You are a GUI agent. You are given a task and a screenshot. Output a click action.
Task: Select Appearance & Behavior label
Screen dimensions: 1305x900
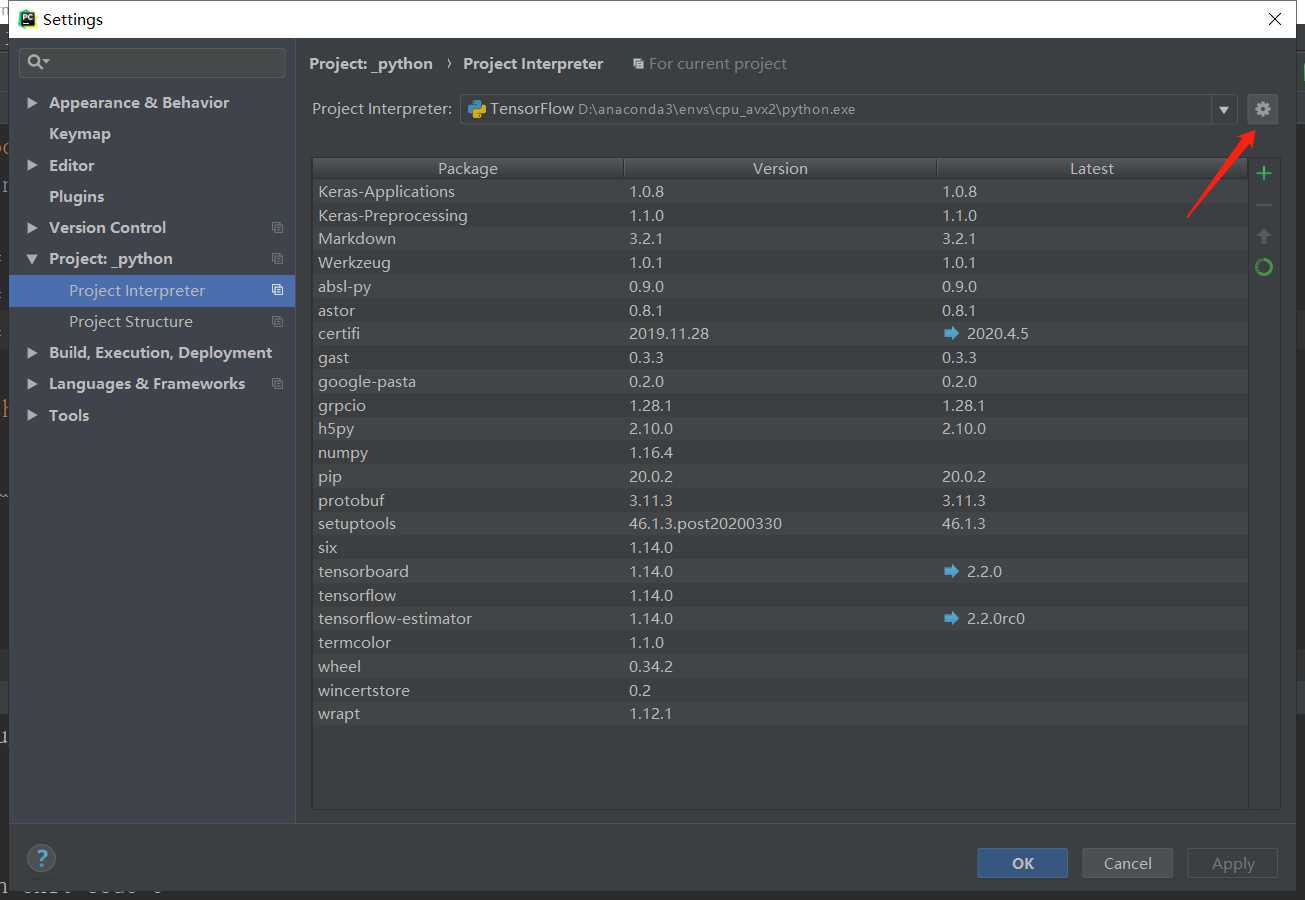click(139, 103)
